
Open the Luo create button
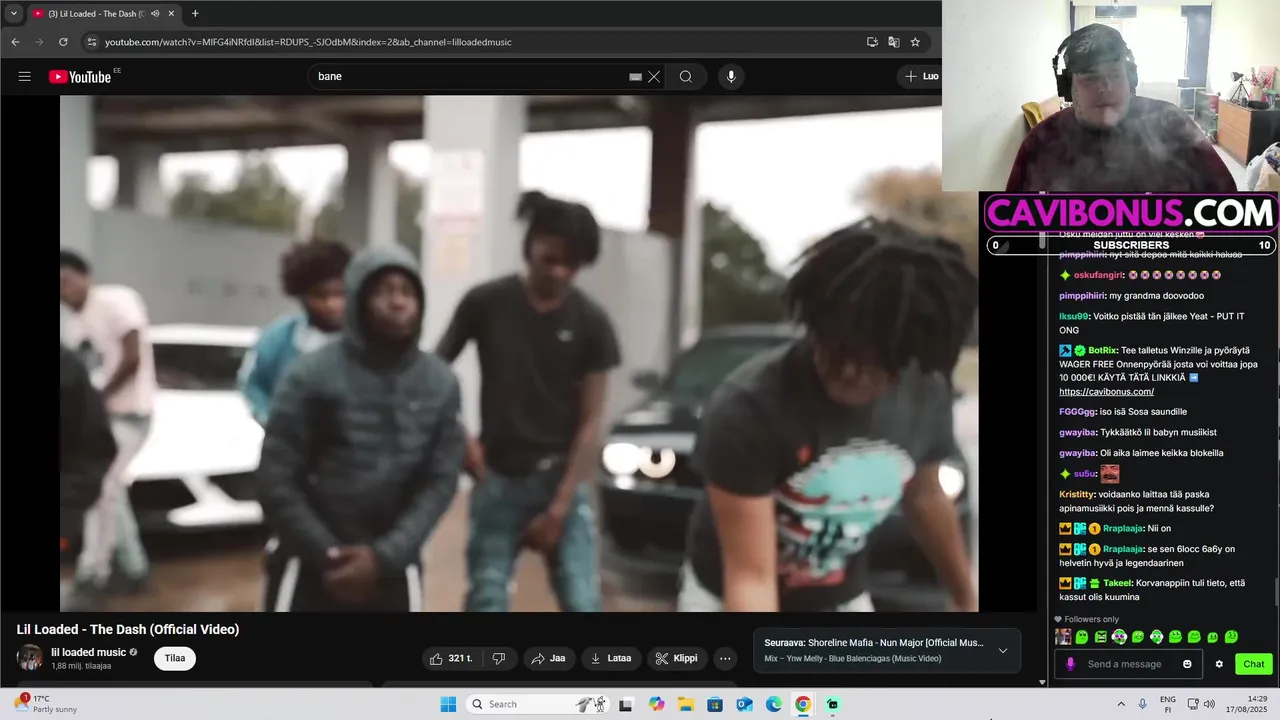[921, 77]
